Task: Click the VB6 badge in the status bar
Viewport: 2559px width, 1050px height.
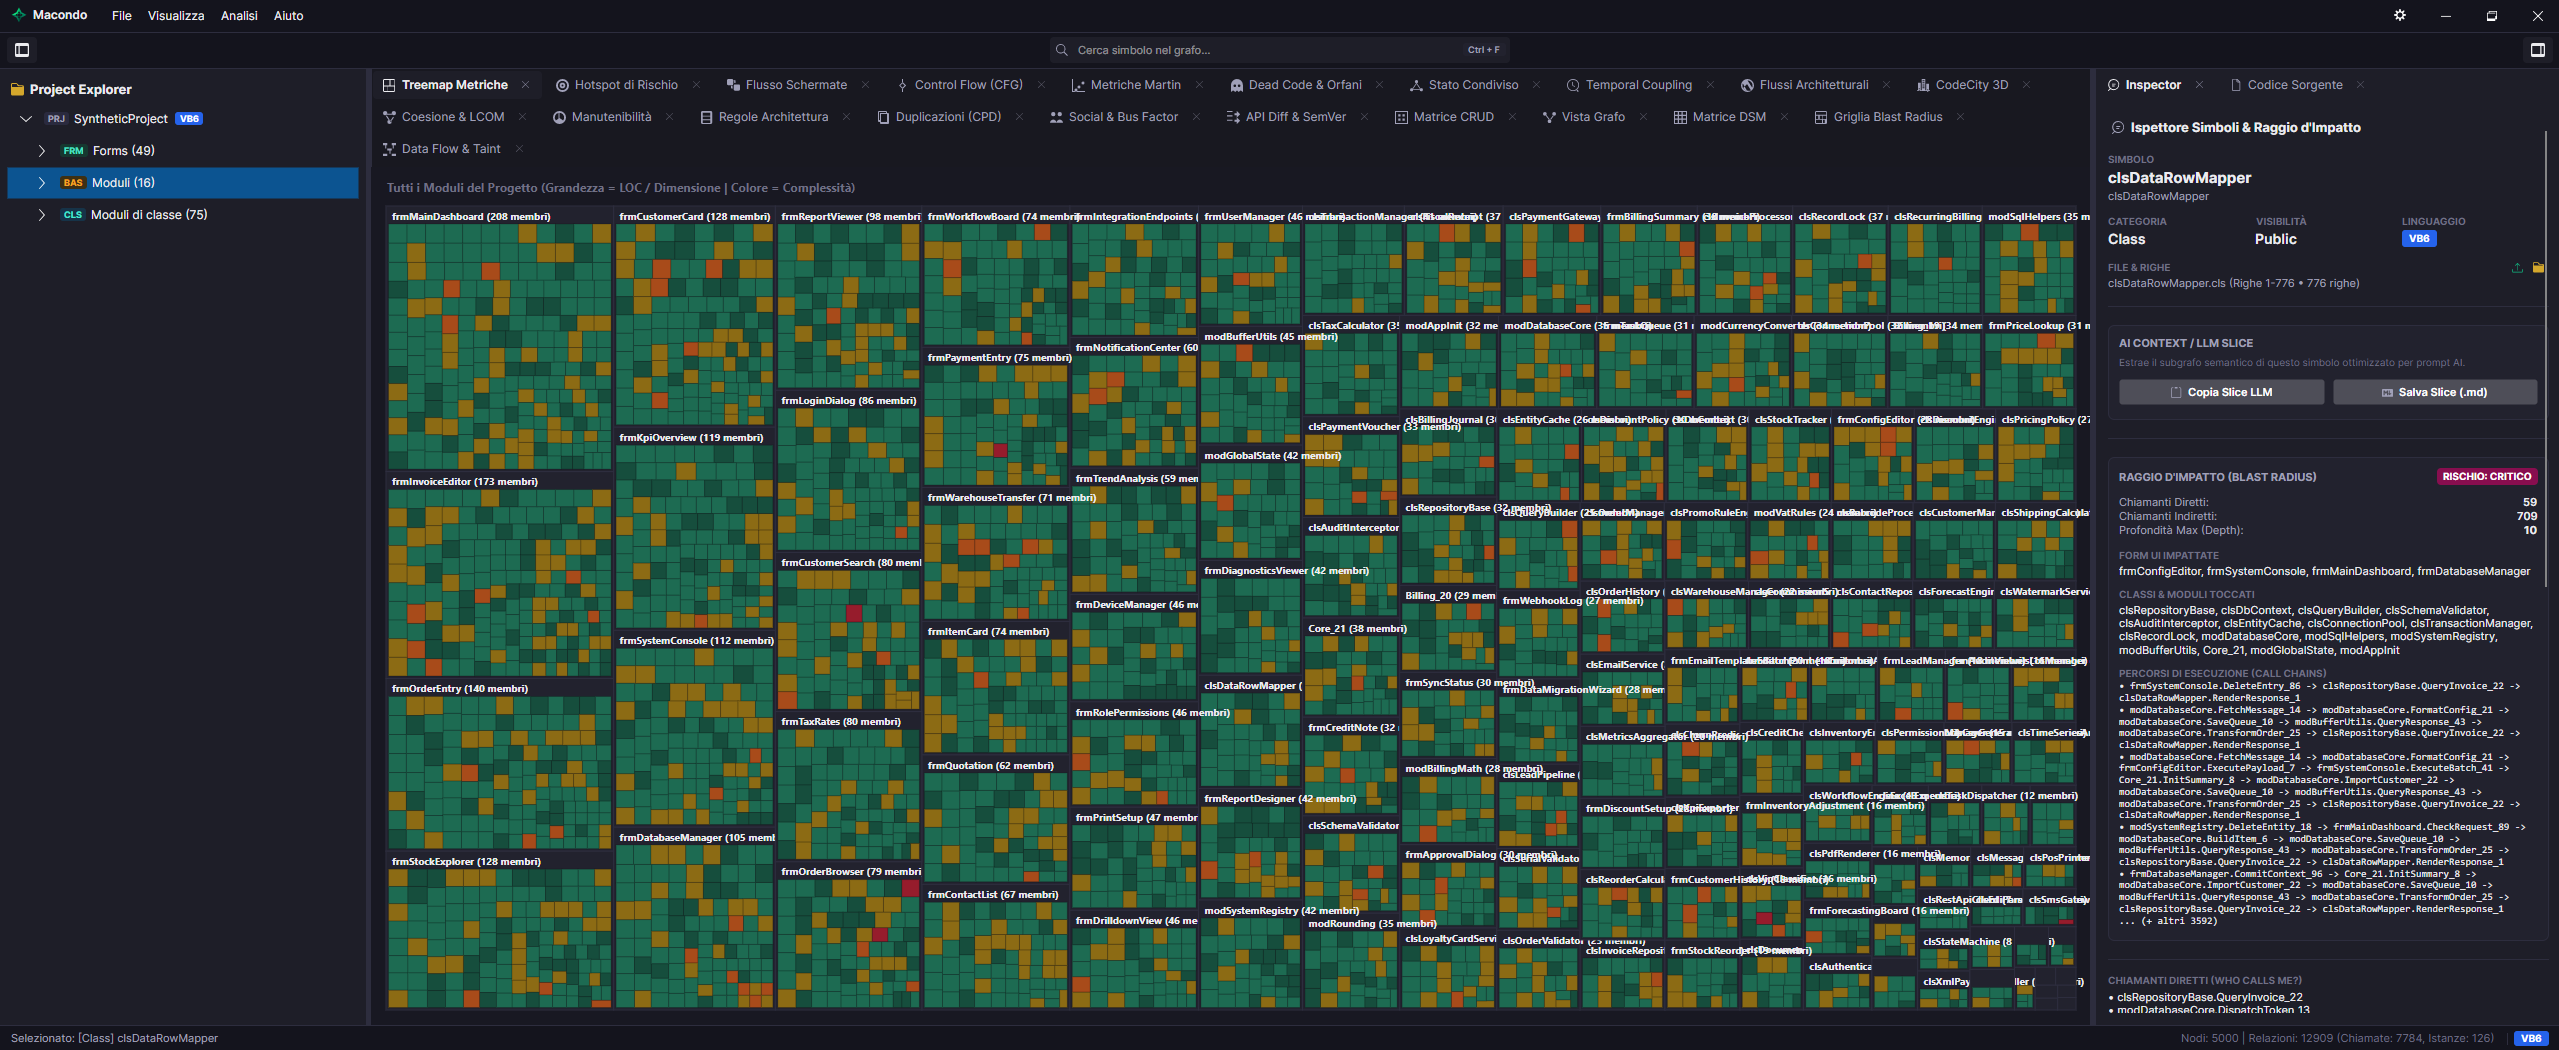Action: tap(2531, 1038)
